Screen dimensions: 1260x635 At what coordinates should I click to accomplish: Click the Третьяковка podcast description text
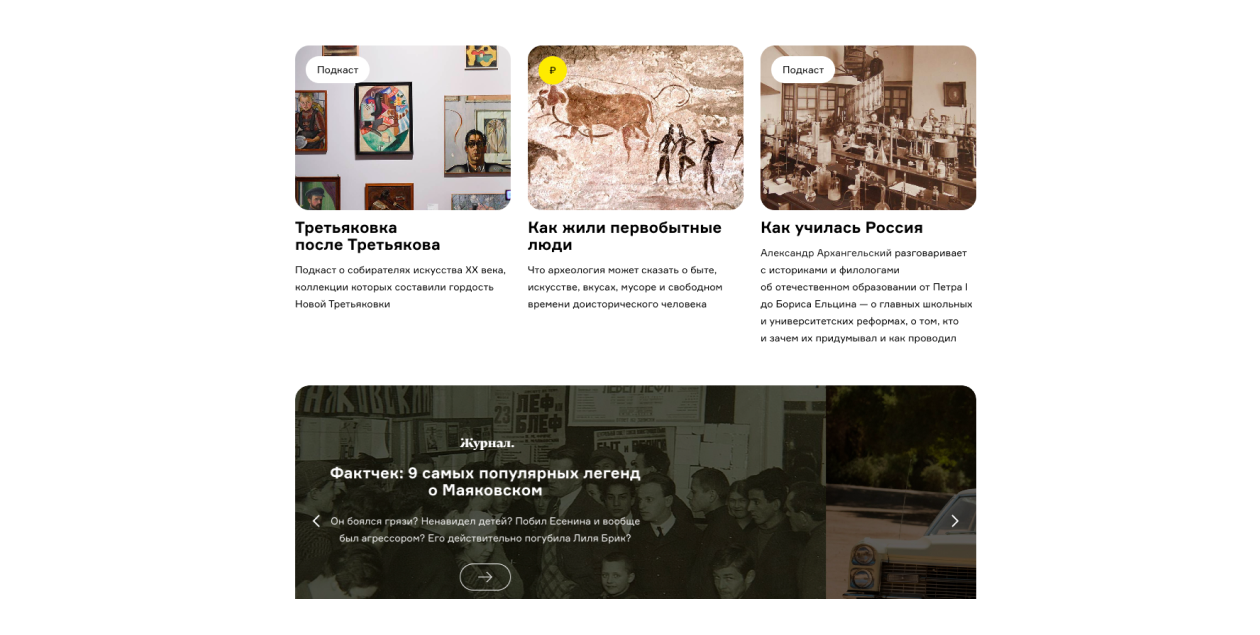401,287
